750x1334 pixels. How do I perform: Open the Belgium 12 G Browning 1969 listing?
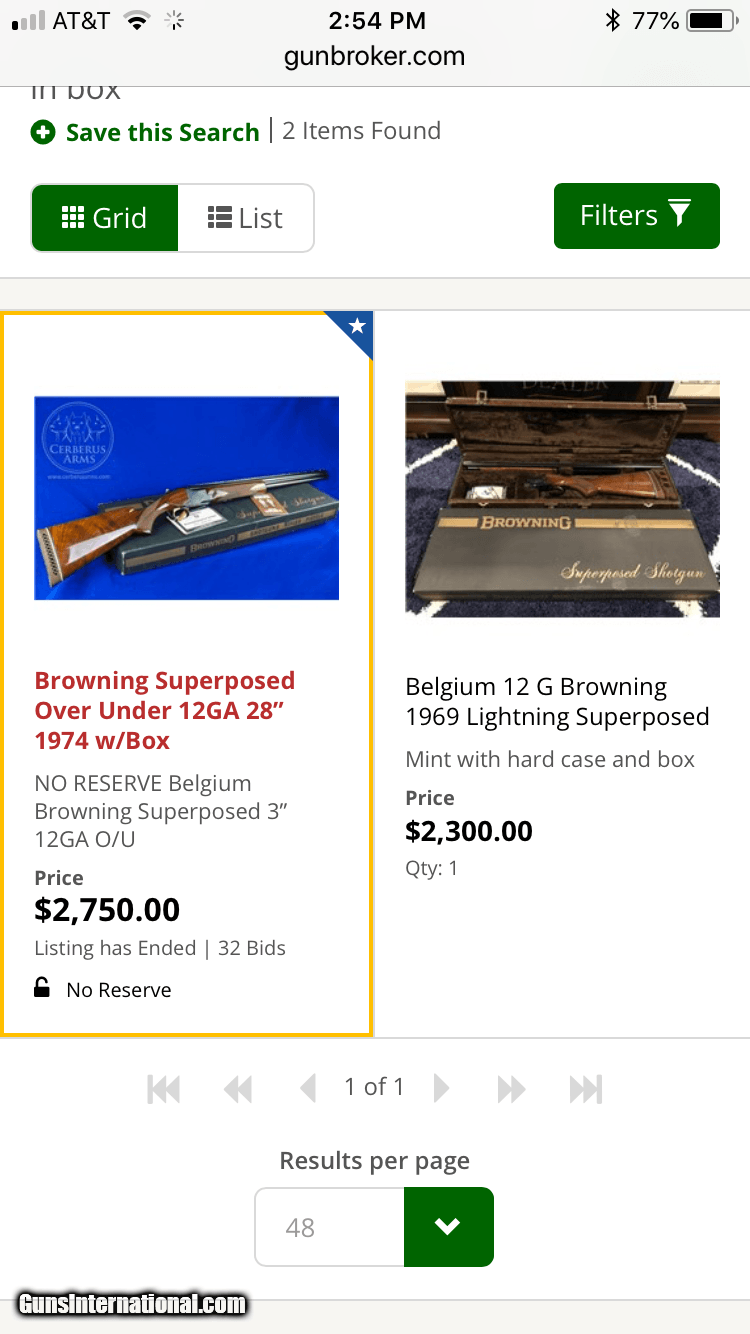coord(557,702)
